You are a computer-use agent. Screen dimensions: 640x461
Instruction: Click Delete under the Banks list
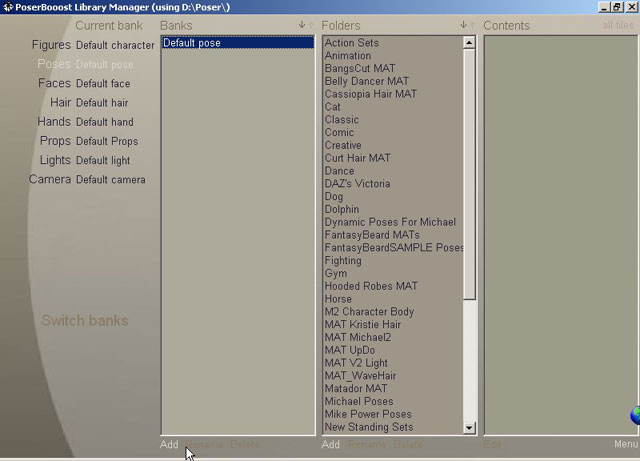(245, 444)
